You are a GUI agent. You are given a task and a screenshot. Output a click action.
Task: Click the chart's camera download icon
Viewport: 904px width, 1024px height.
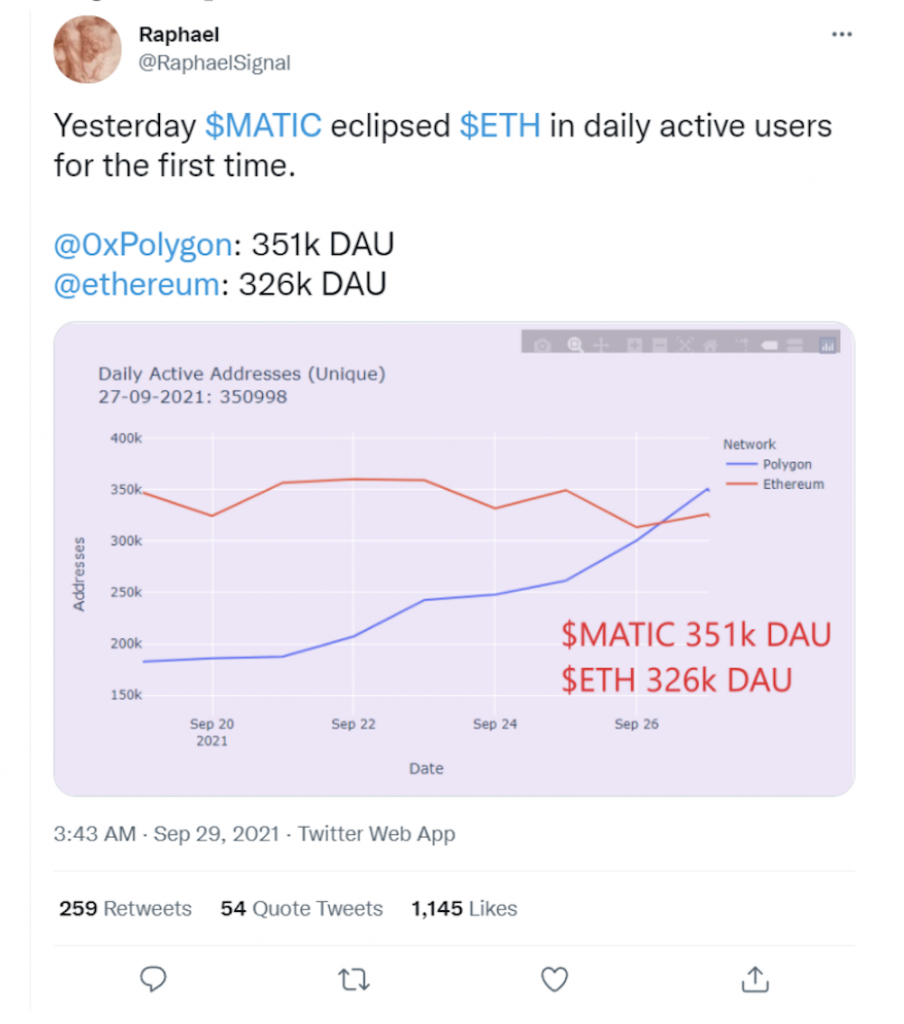click(x=542, y=345)
